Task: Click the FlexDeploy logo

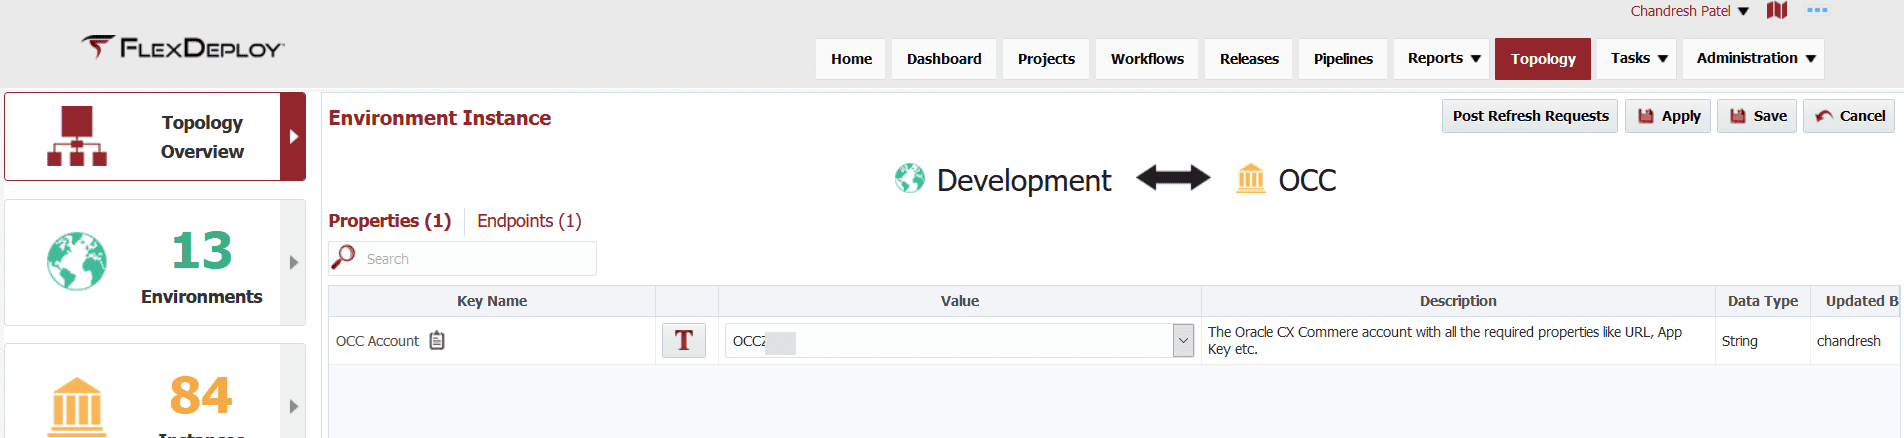Action: click(183, 47)
